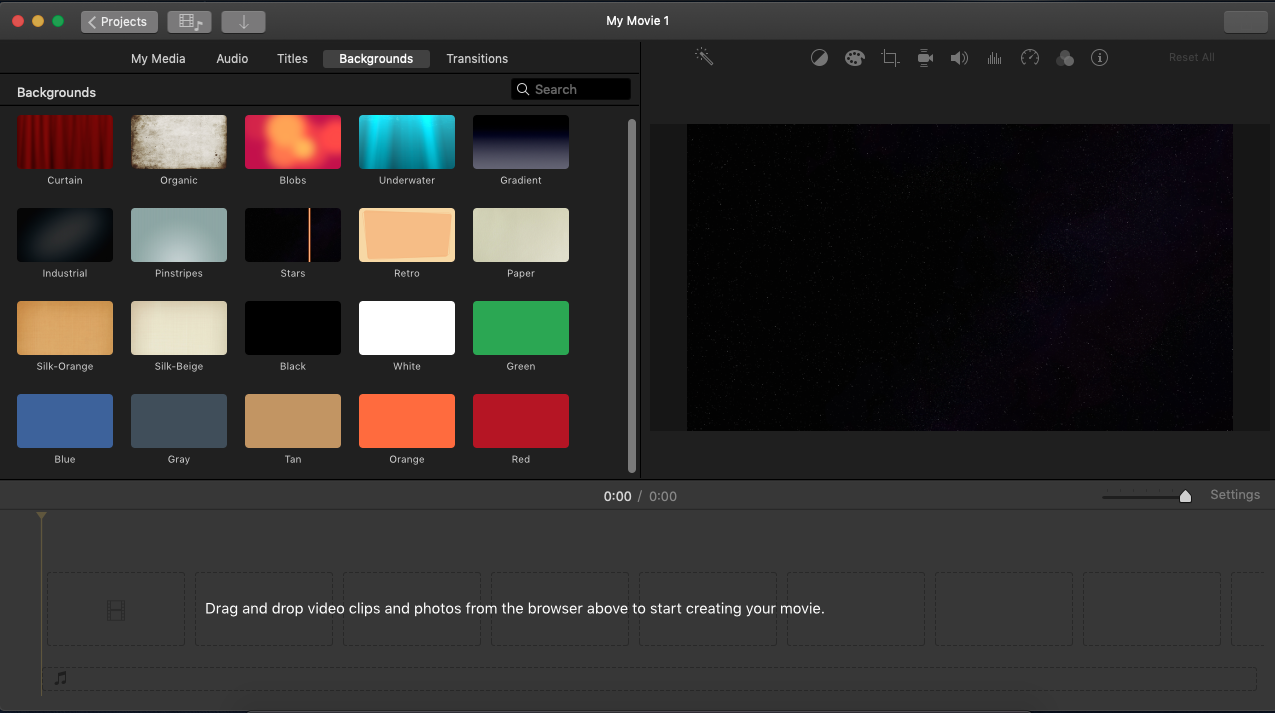This screenshot has height=713, width=1275.
Task: Switch to the Audio tab
Action: point(232,59)
